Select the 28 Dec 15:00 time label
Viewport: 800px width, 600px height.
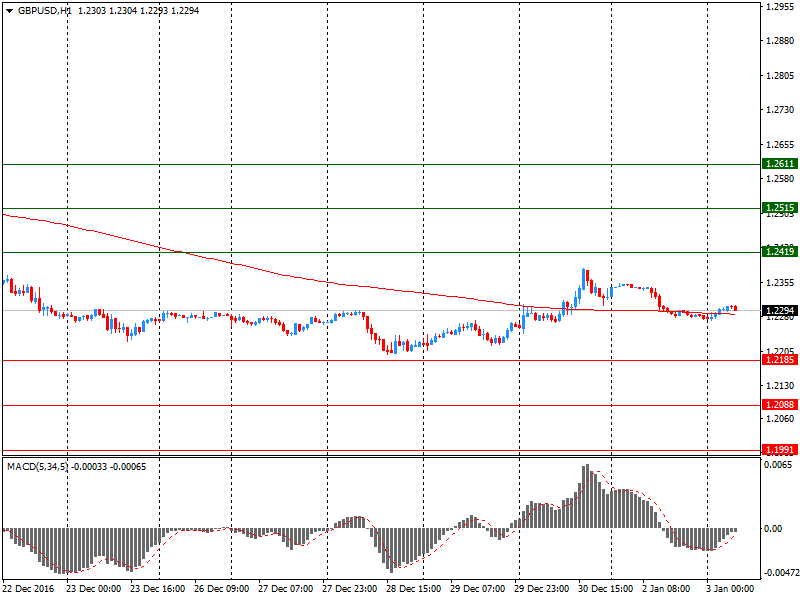click(413, 589)
